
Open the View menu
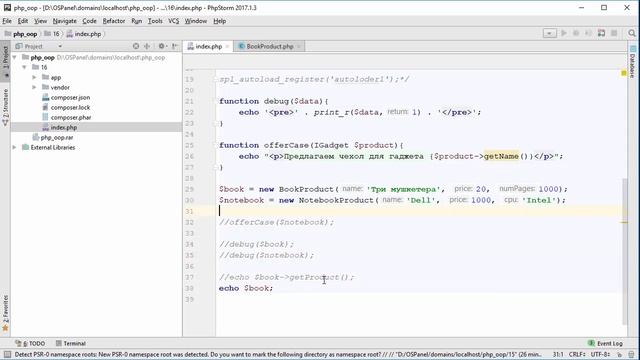click(40, 21)
